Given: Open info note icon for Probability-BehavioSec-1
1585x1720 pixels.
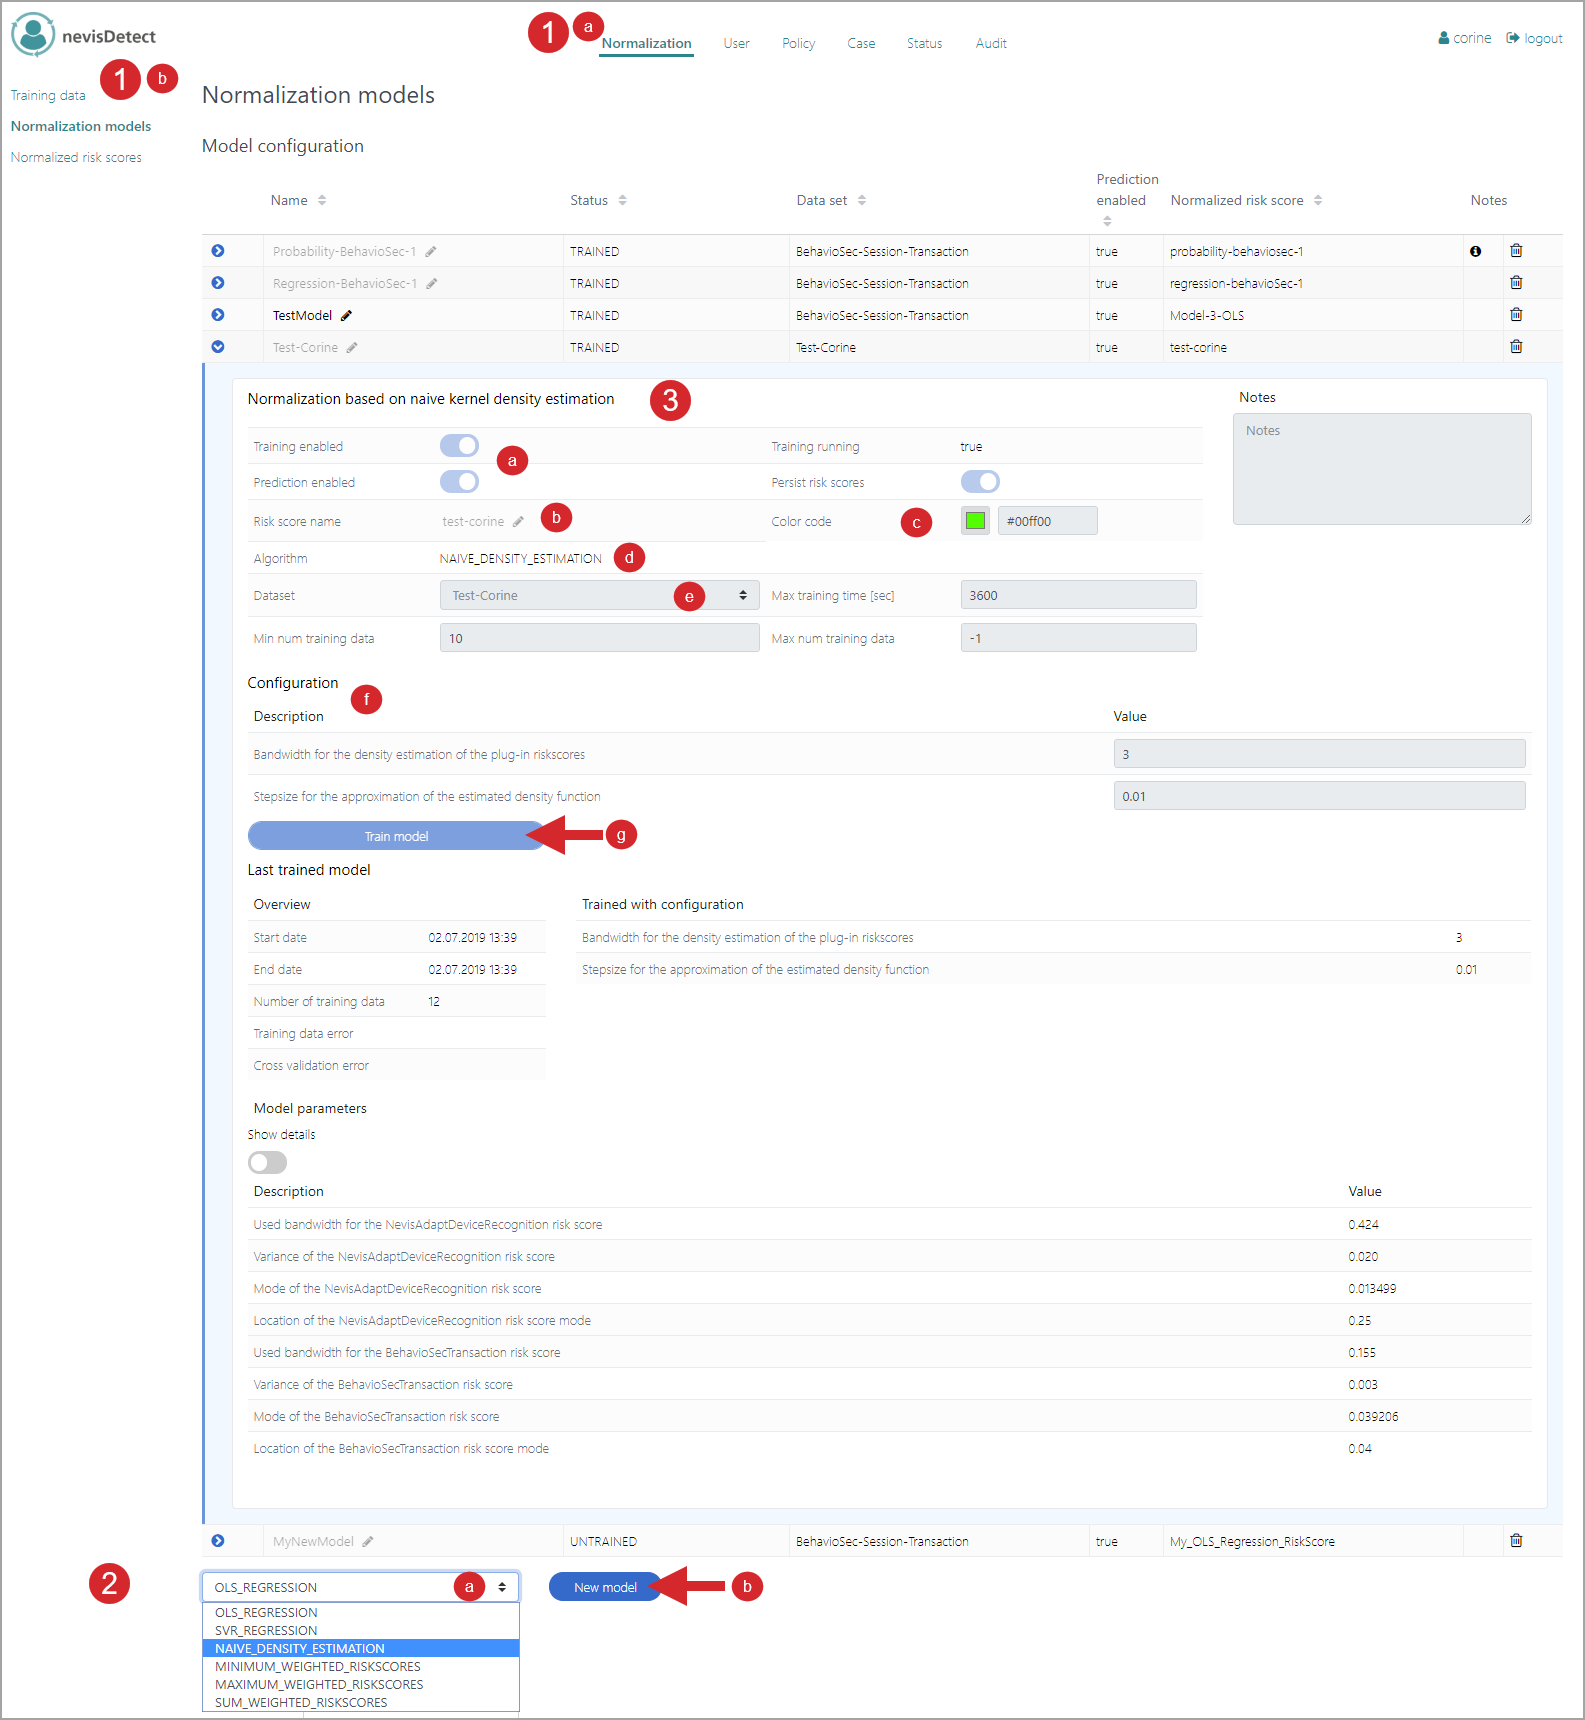Looking at the screenshot, I should [1475, 252].
